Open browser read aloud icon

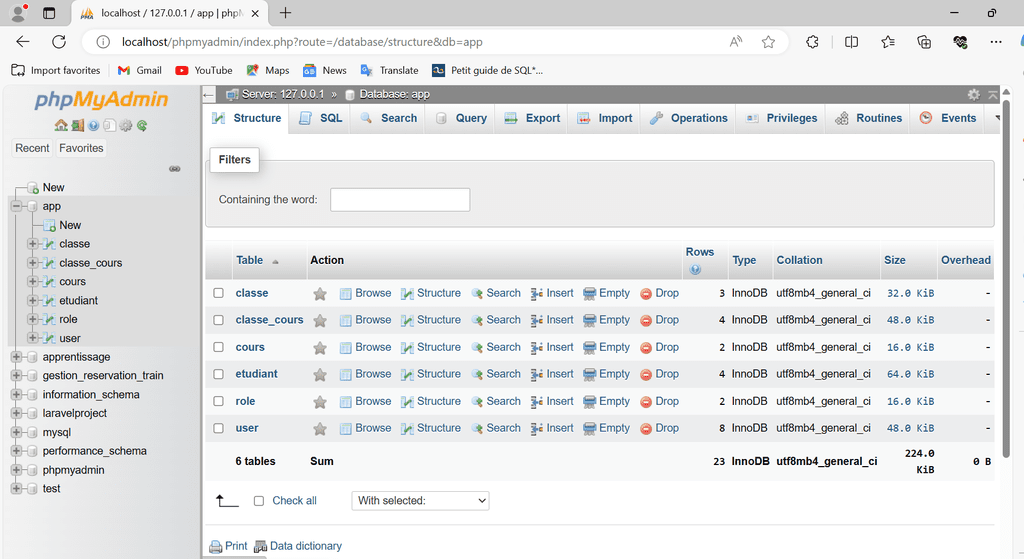click(x=736, y=42)
